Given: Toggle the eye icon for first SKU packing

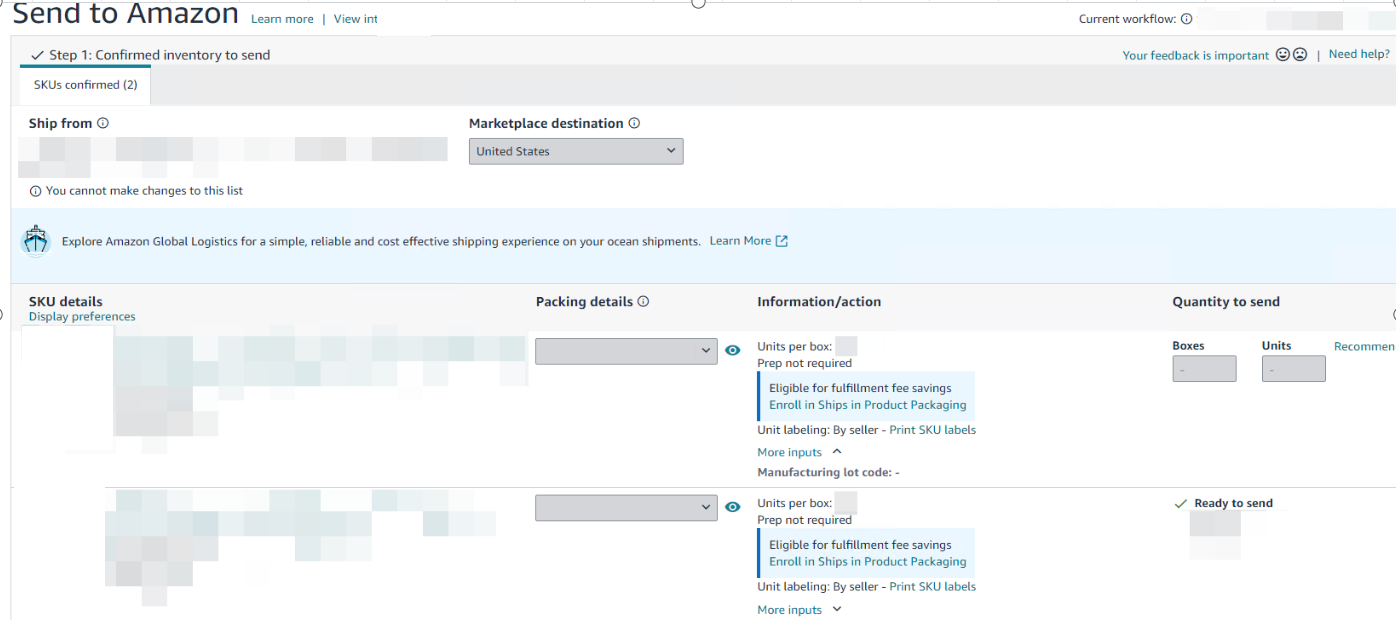Looking at the screenshot, I should pos(732,351).
